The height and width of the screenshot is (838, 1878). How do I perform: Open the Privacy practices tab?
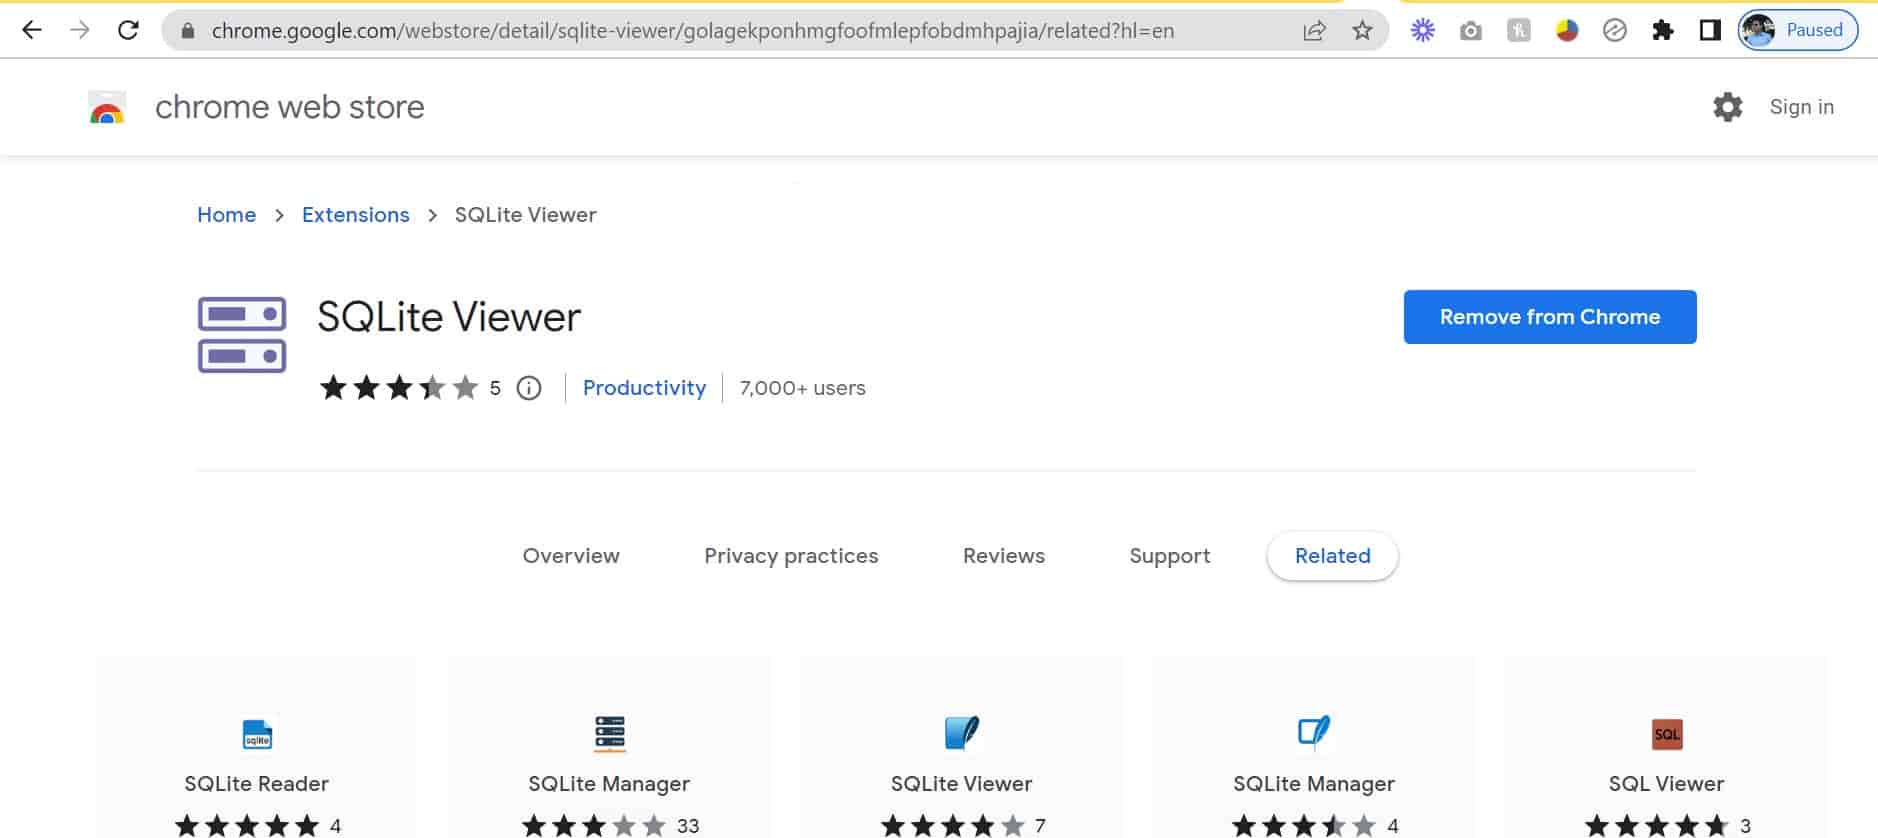(x=791, y=556)
